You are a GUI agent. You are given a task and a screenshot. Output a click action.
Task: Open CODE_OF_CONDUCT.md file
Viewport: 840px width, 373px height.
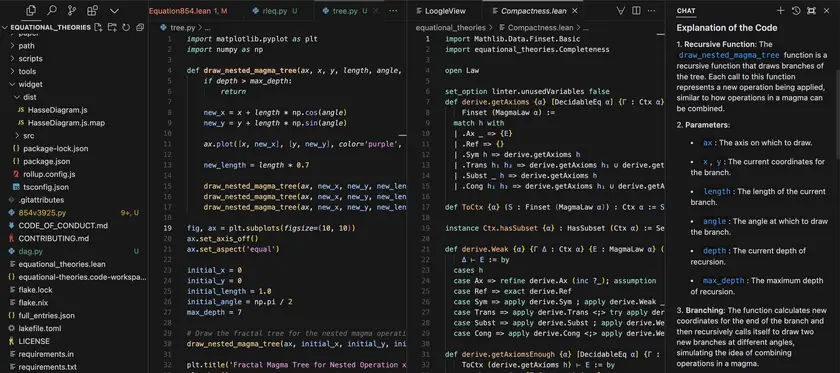(74, 226)
